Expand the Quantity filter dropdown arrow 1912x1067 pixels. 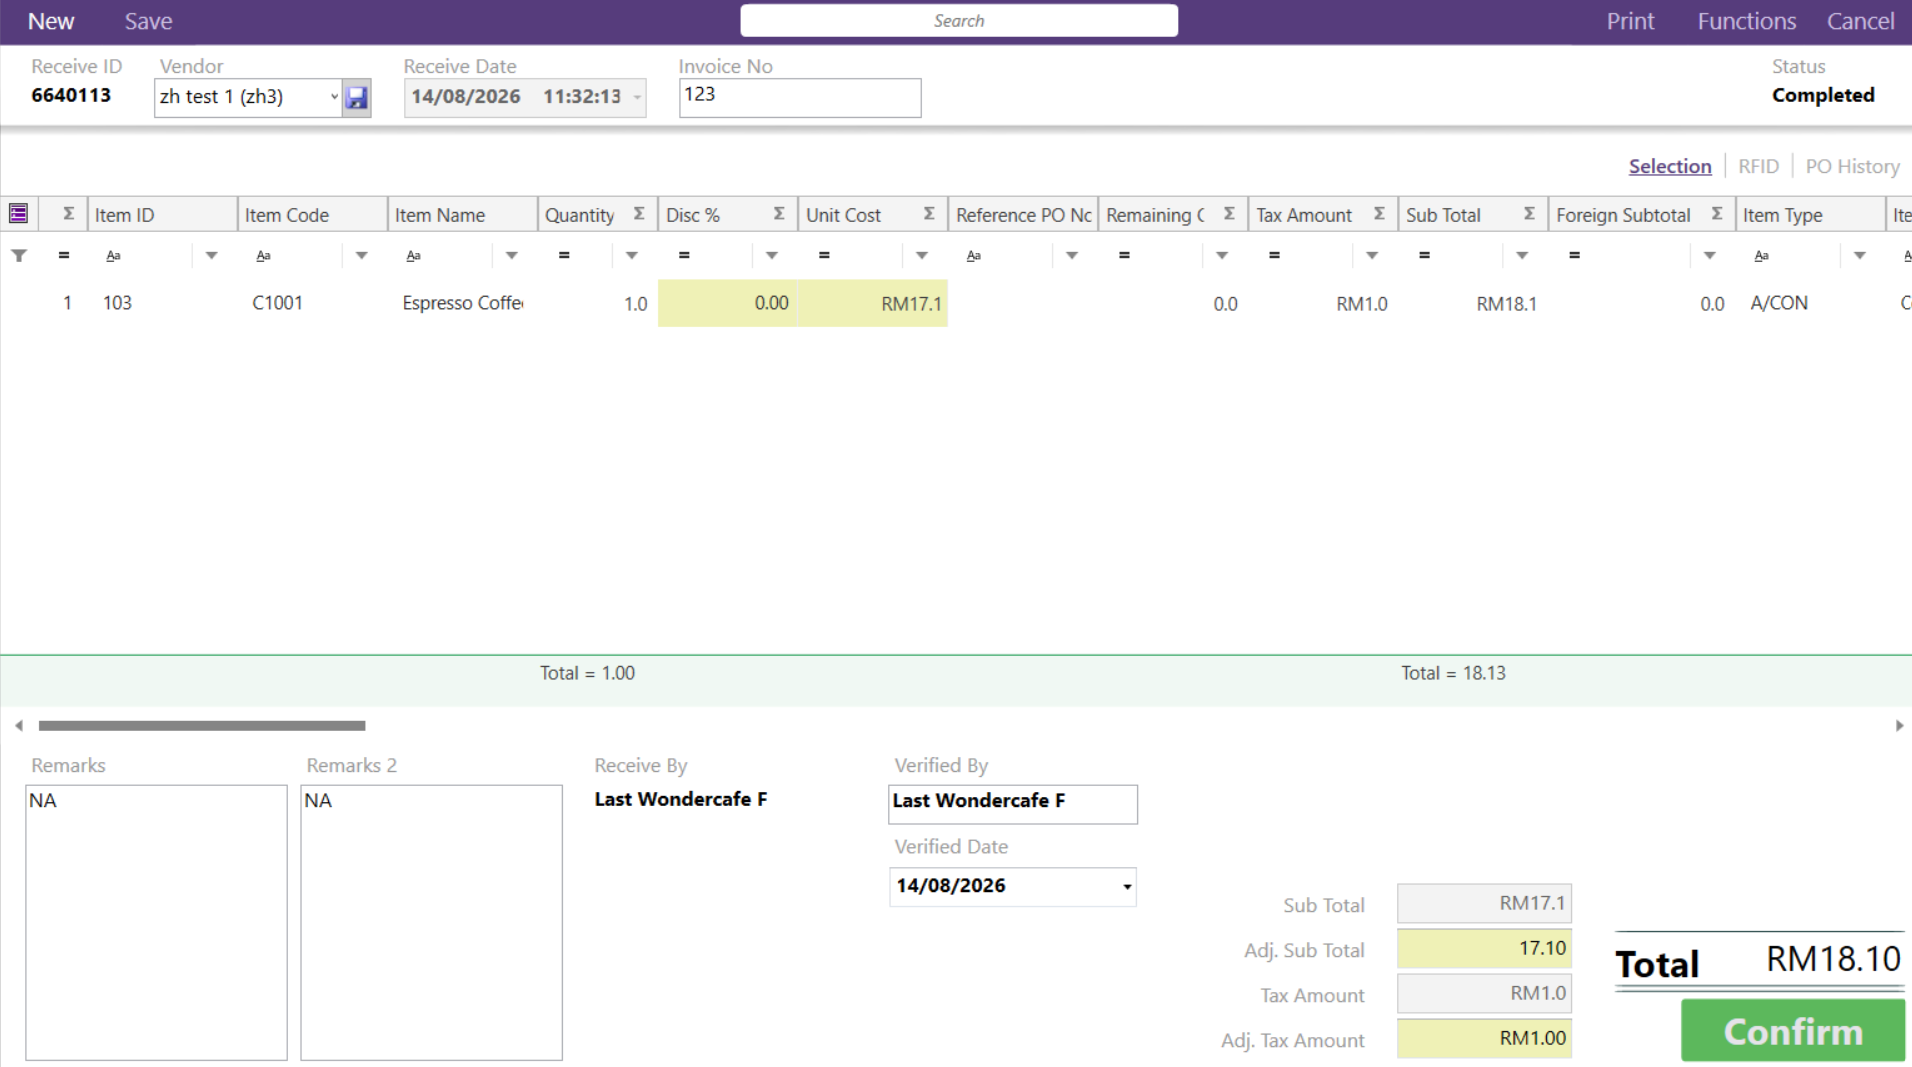[x=631, y=256]
